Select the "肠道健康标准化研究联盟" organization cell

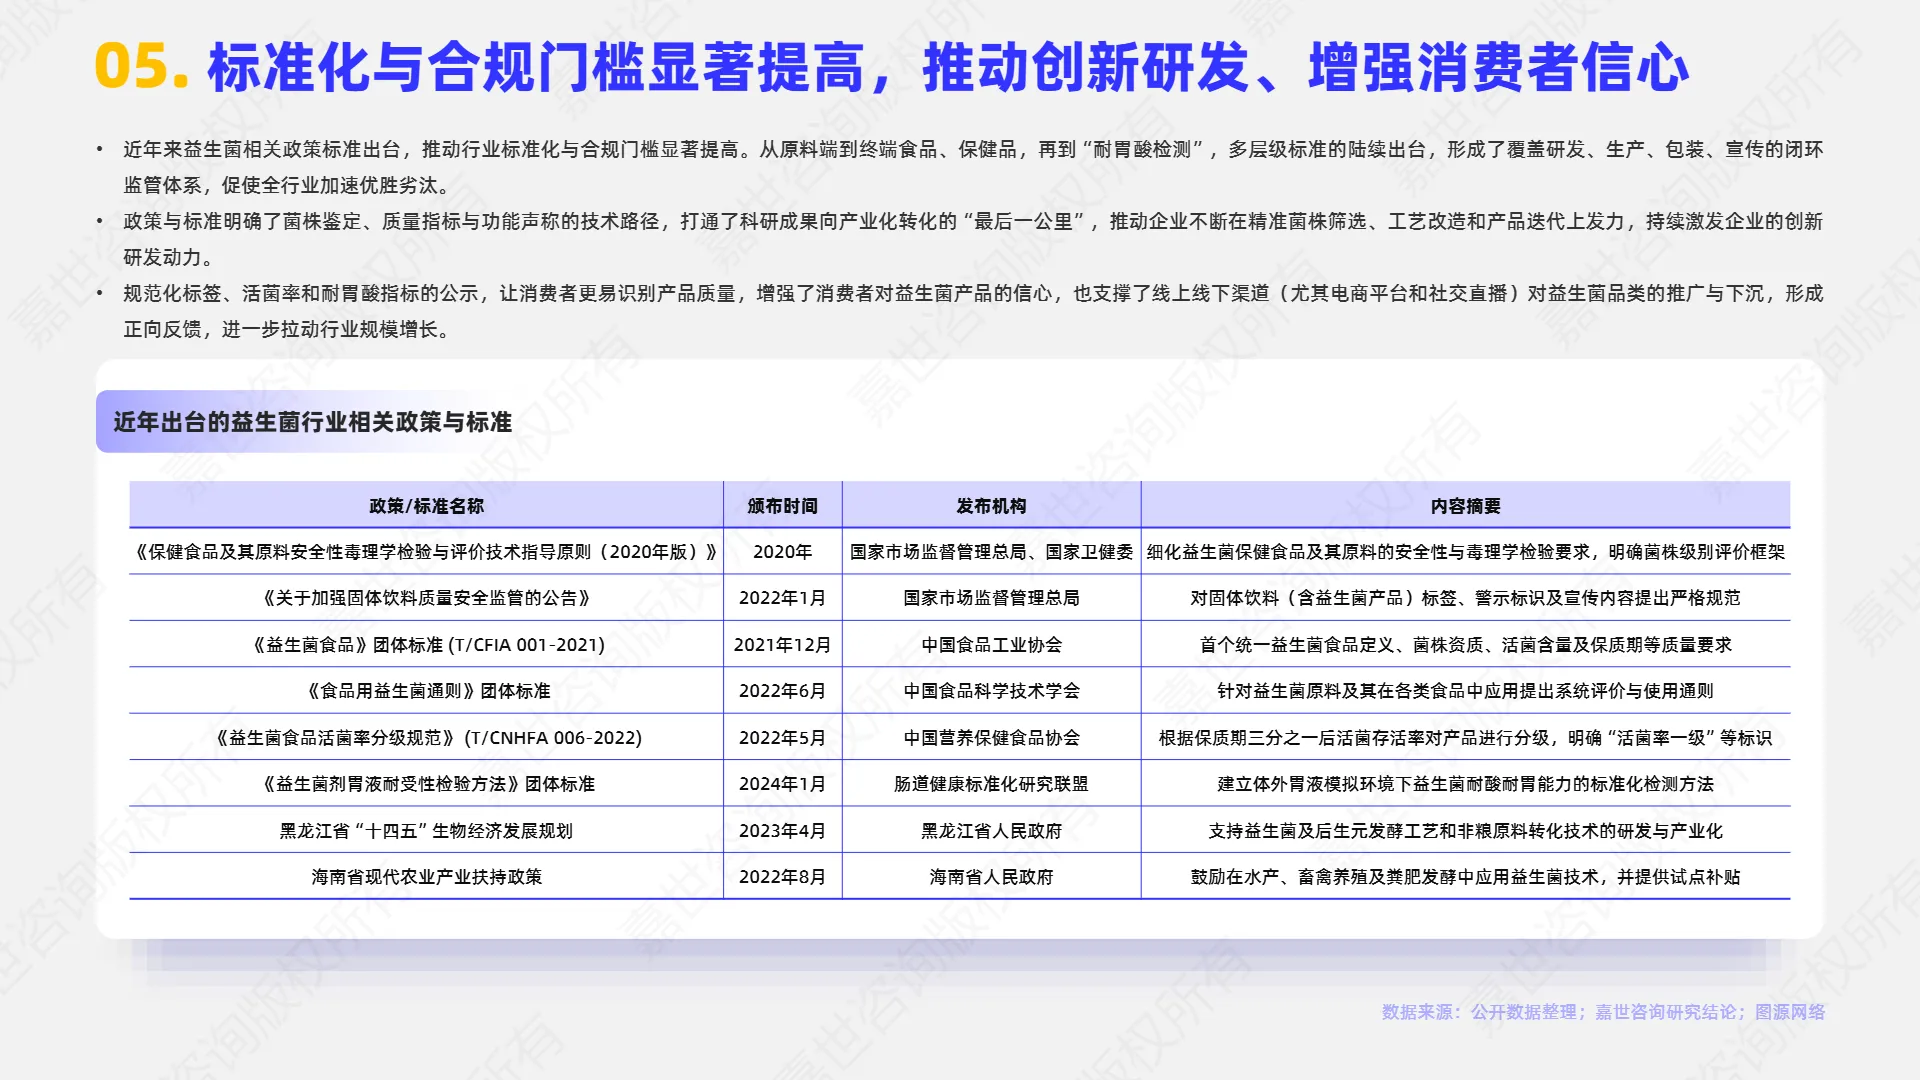point(992,783)
